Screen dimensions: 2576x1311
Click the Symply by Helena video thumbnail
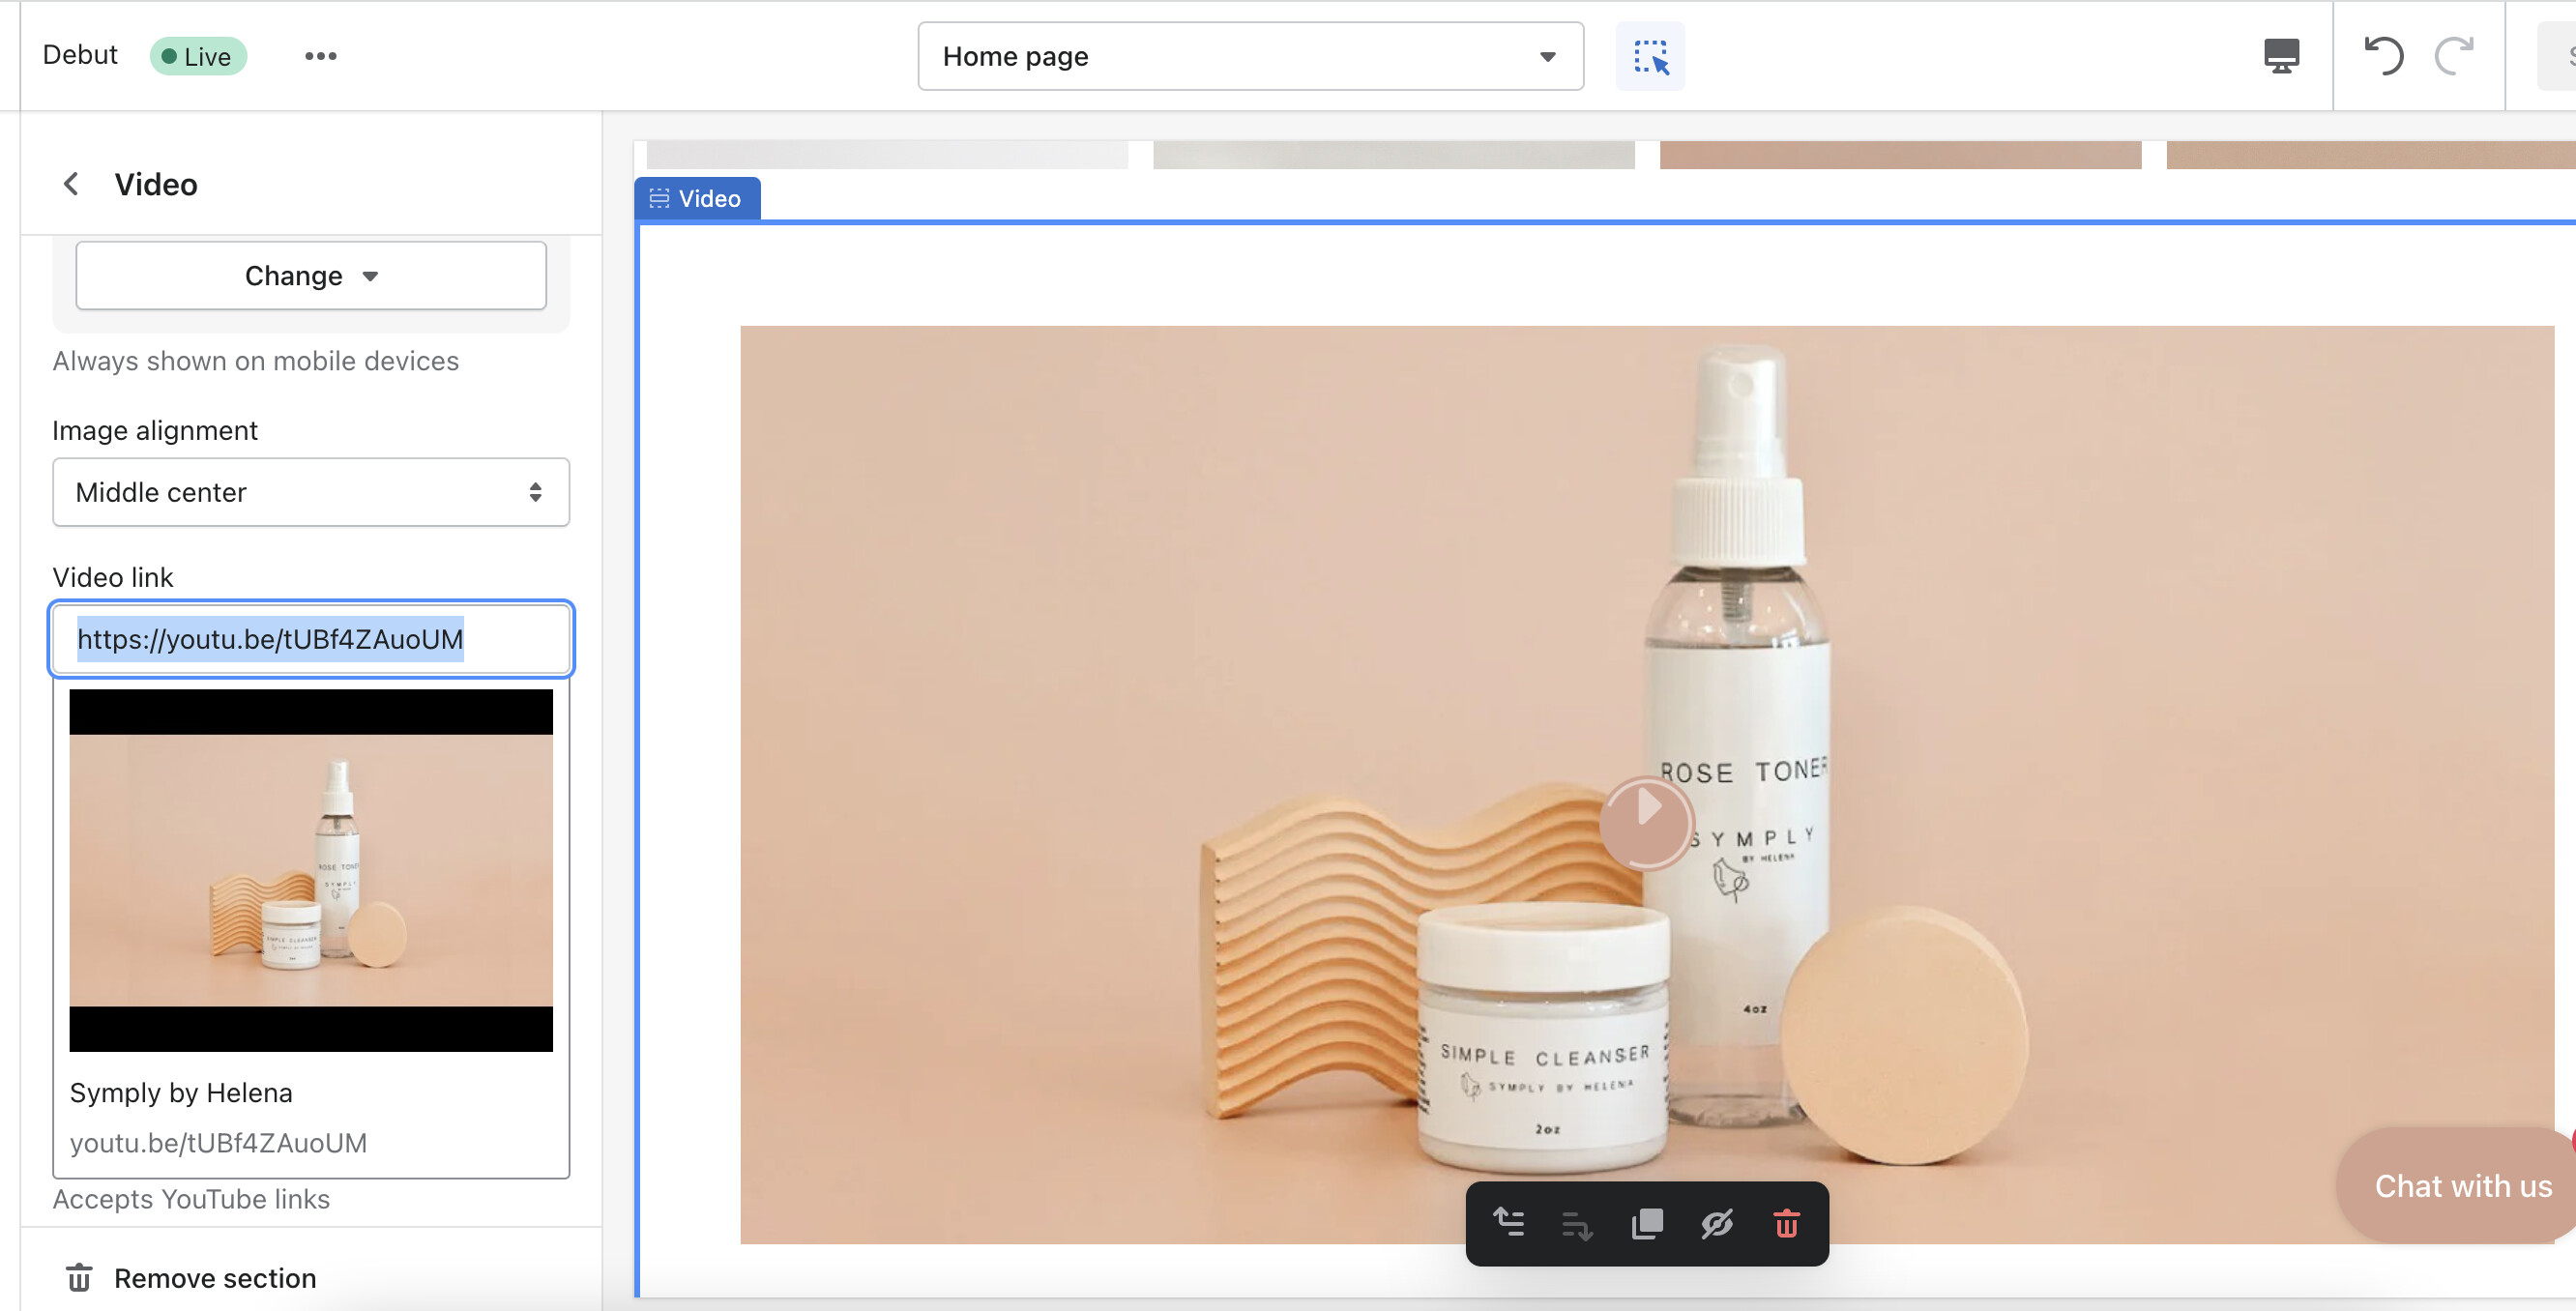[311, 869]
